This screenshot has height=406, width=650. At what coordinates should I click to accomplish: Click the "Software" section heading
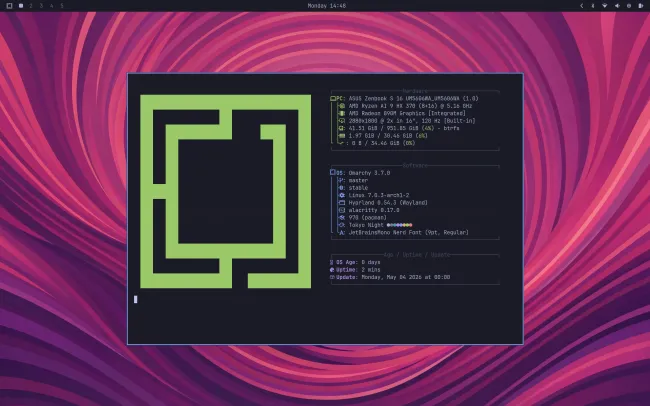pos(415,166)
